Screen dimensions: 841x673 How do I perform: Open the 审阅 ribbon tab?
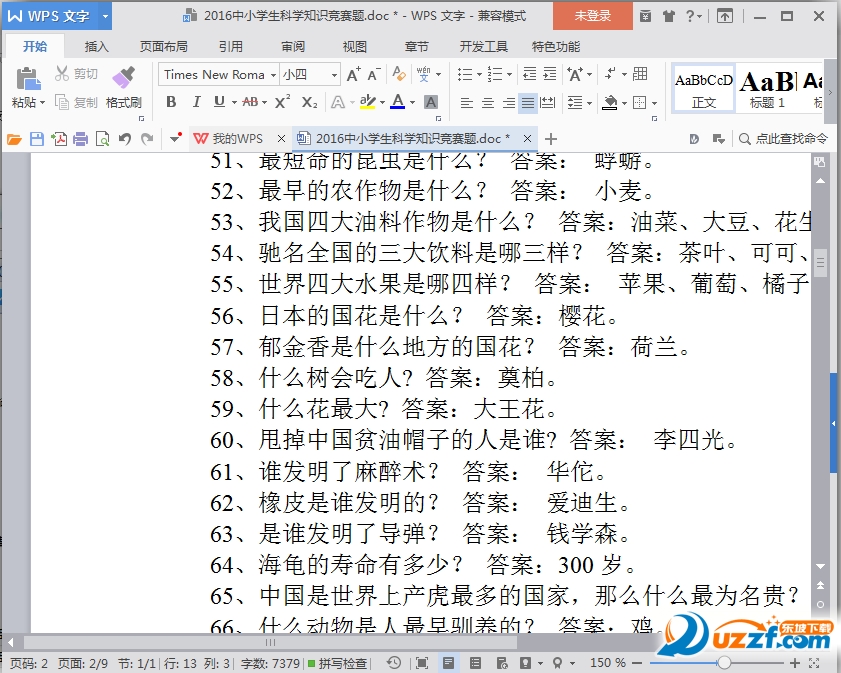(x=293, y=47)
